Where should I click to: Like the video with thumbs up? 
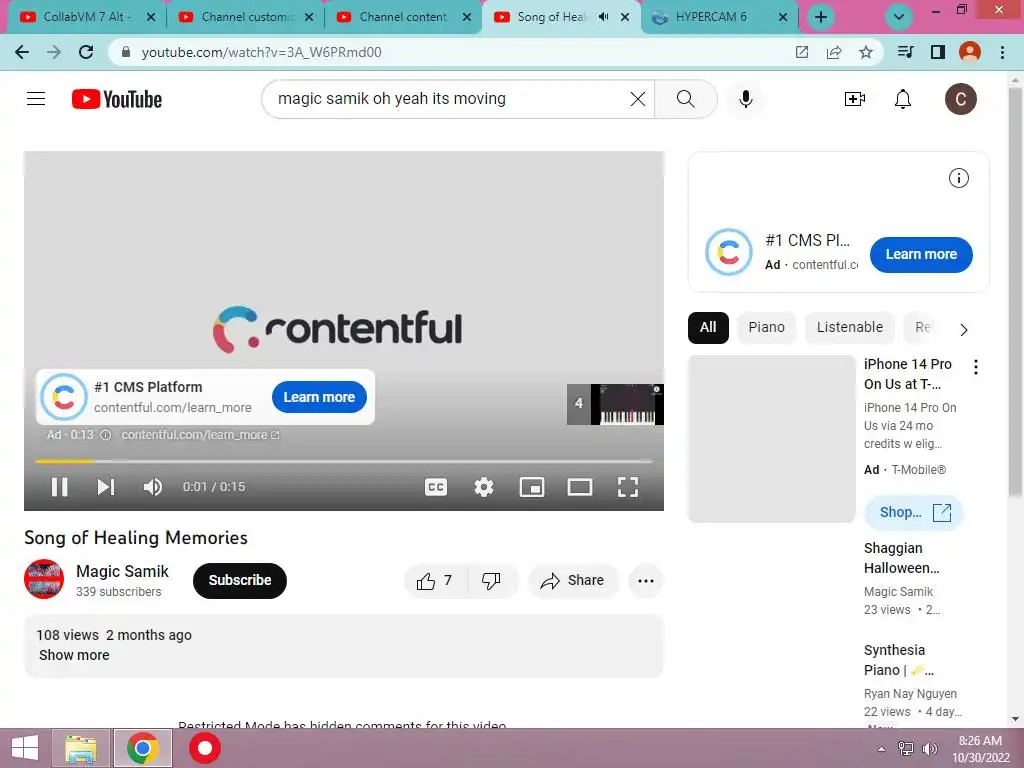(x=435, y=581)
